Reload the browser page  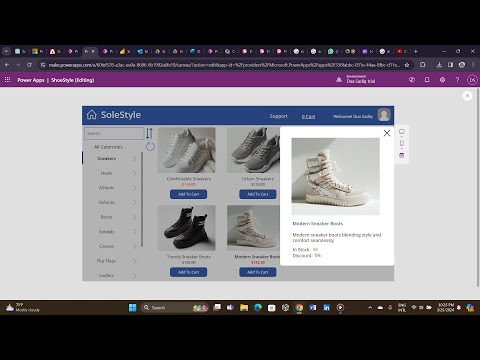(29, 65)
